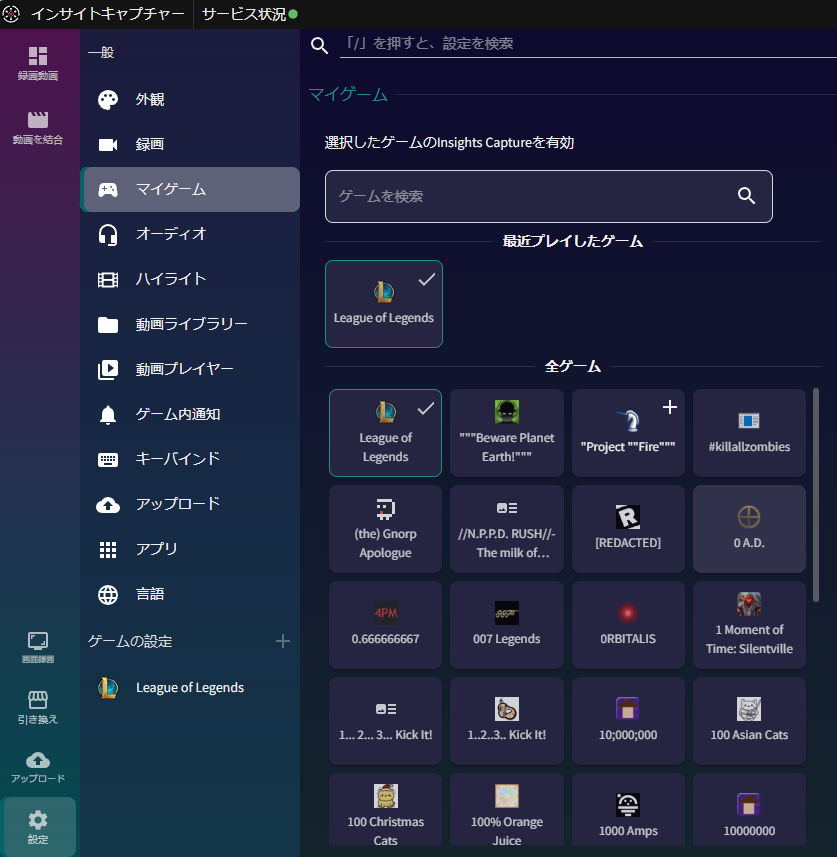This screenshot has width=837, height=857.
Task: Select the 1..2..3.. Kick It! card
Action: (507, 721)
